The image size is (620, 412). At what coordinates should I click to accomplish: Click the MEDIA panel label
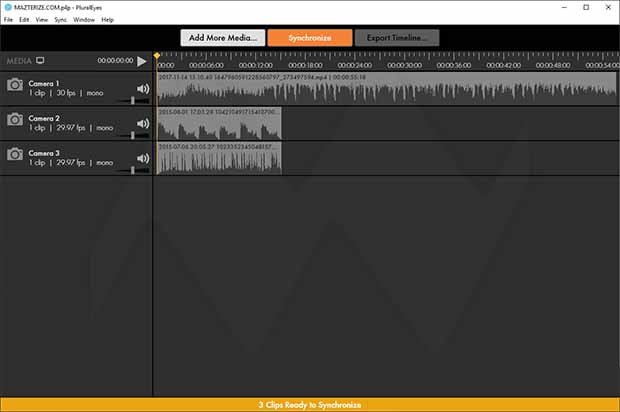19,61
